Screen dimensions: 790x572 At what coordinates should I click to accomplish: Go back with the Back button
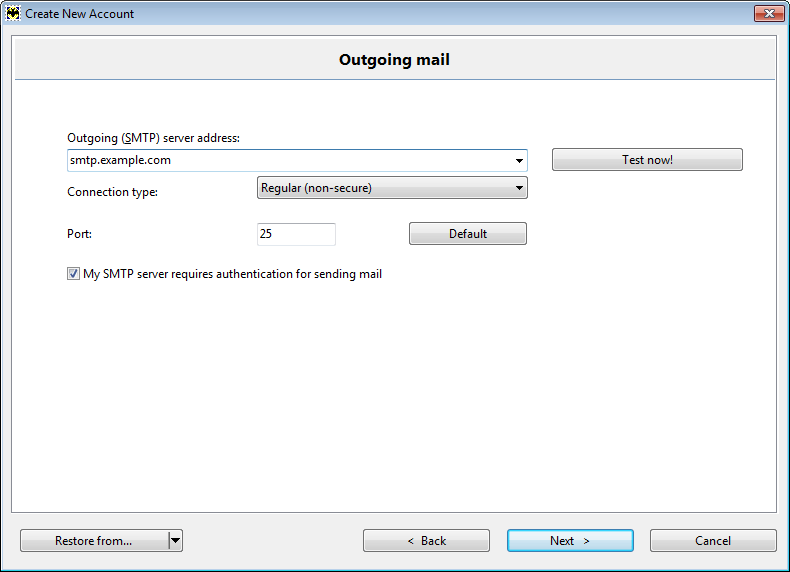pos(426,541)
